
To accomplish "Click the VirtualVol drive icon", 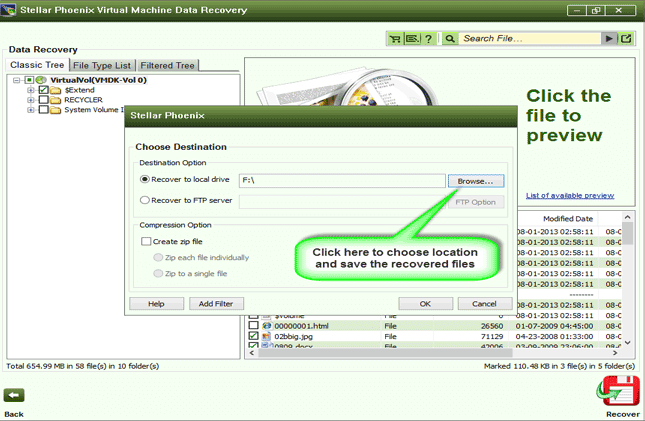I will tap(41, 80).
